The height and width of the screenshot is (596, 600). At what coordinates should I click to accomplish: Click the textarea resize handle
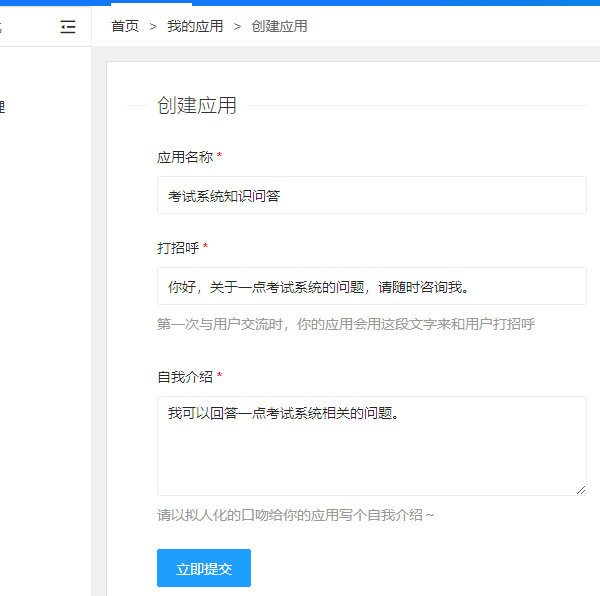point(581,490)
